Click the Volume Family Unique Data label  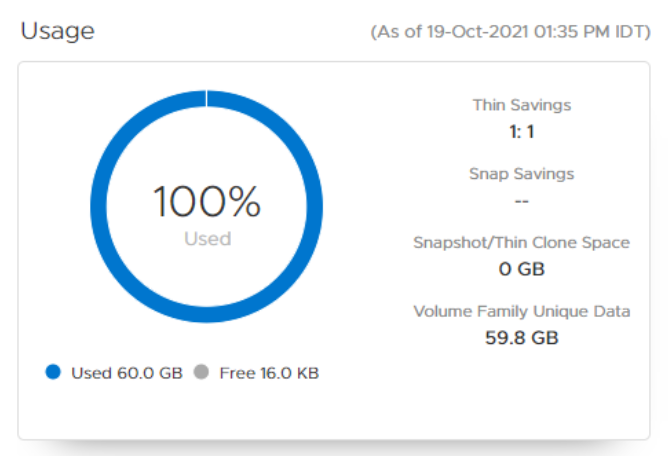point(521,311)
